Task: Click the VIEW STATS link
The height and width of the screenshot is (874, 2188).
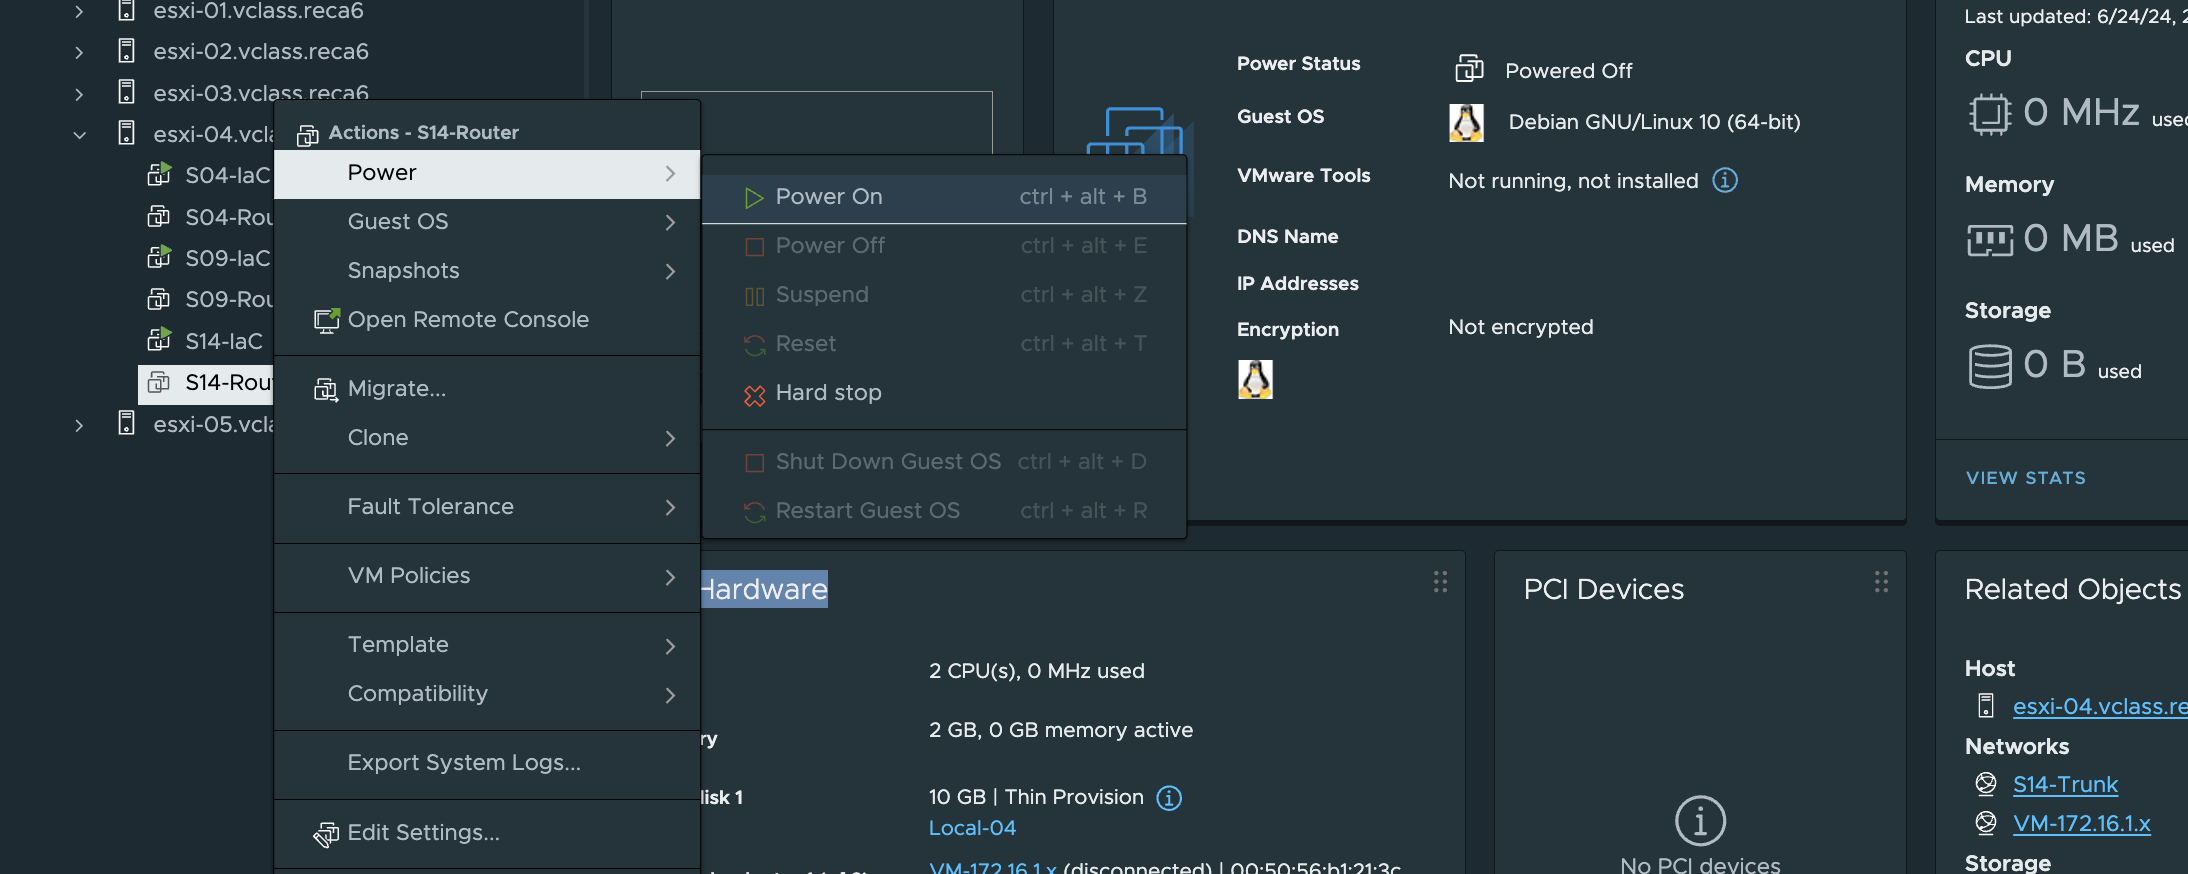Action: (2025, 478)
